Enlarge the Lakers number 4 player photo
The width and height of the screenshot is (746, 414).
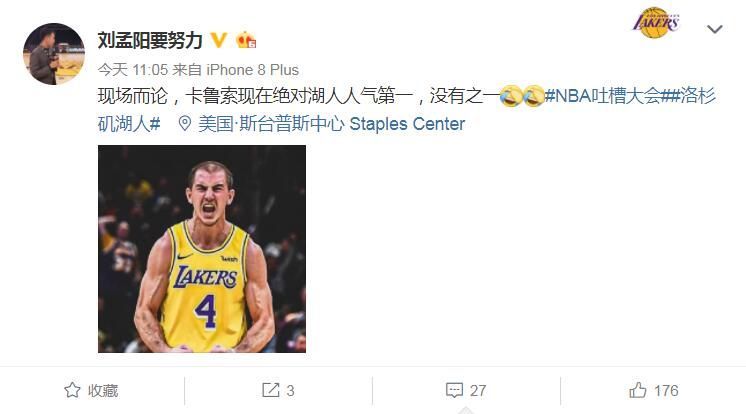coord(202,249)
